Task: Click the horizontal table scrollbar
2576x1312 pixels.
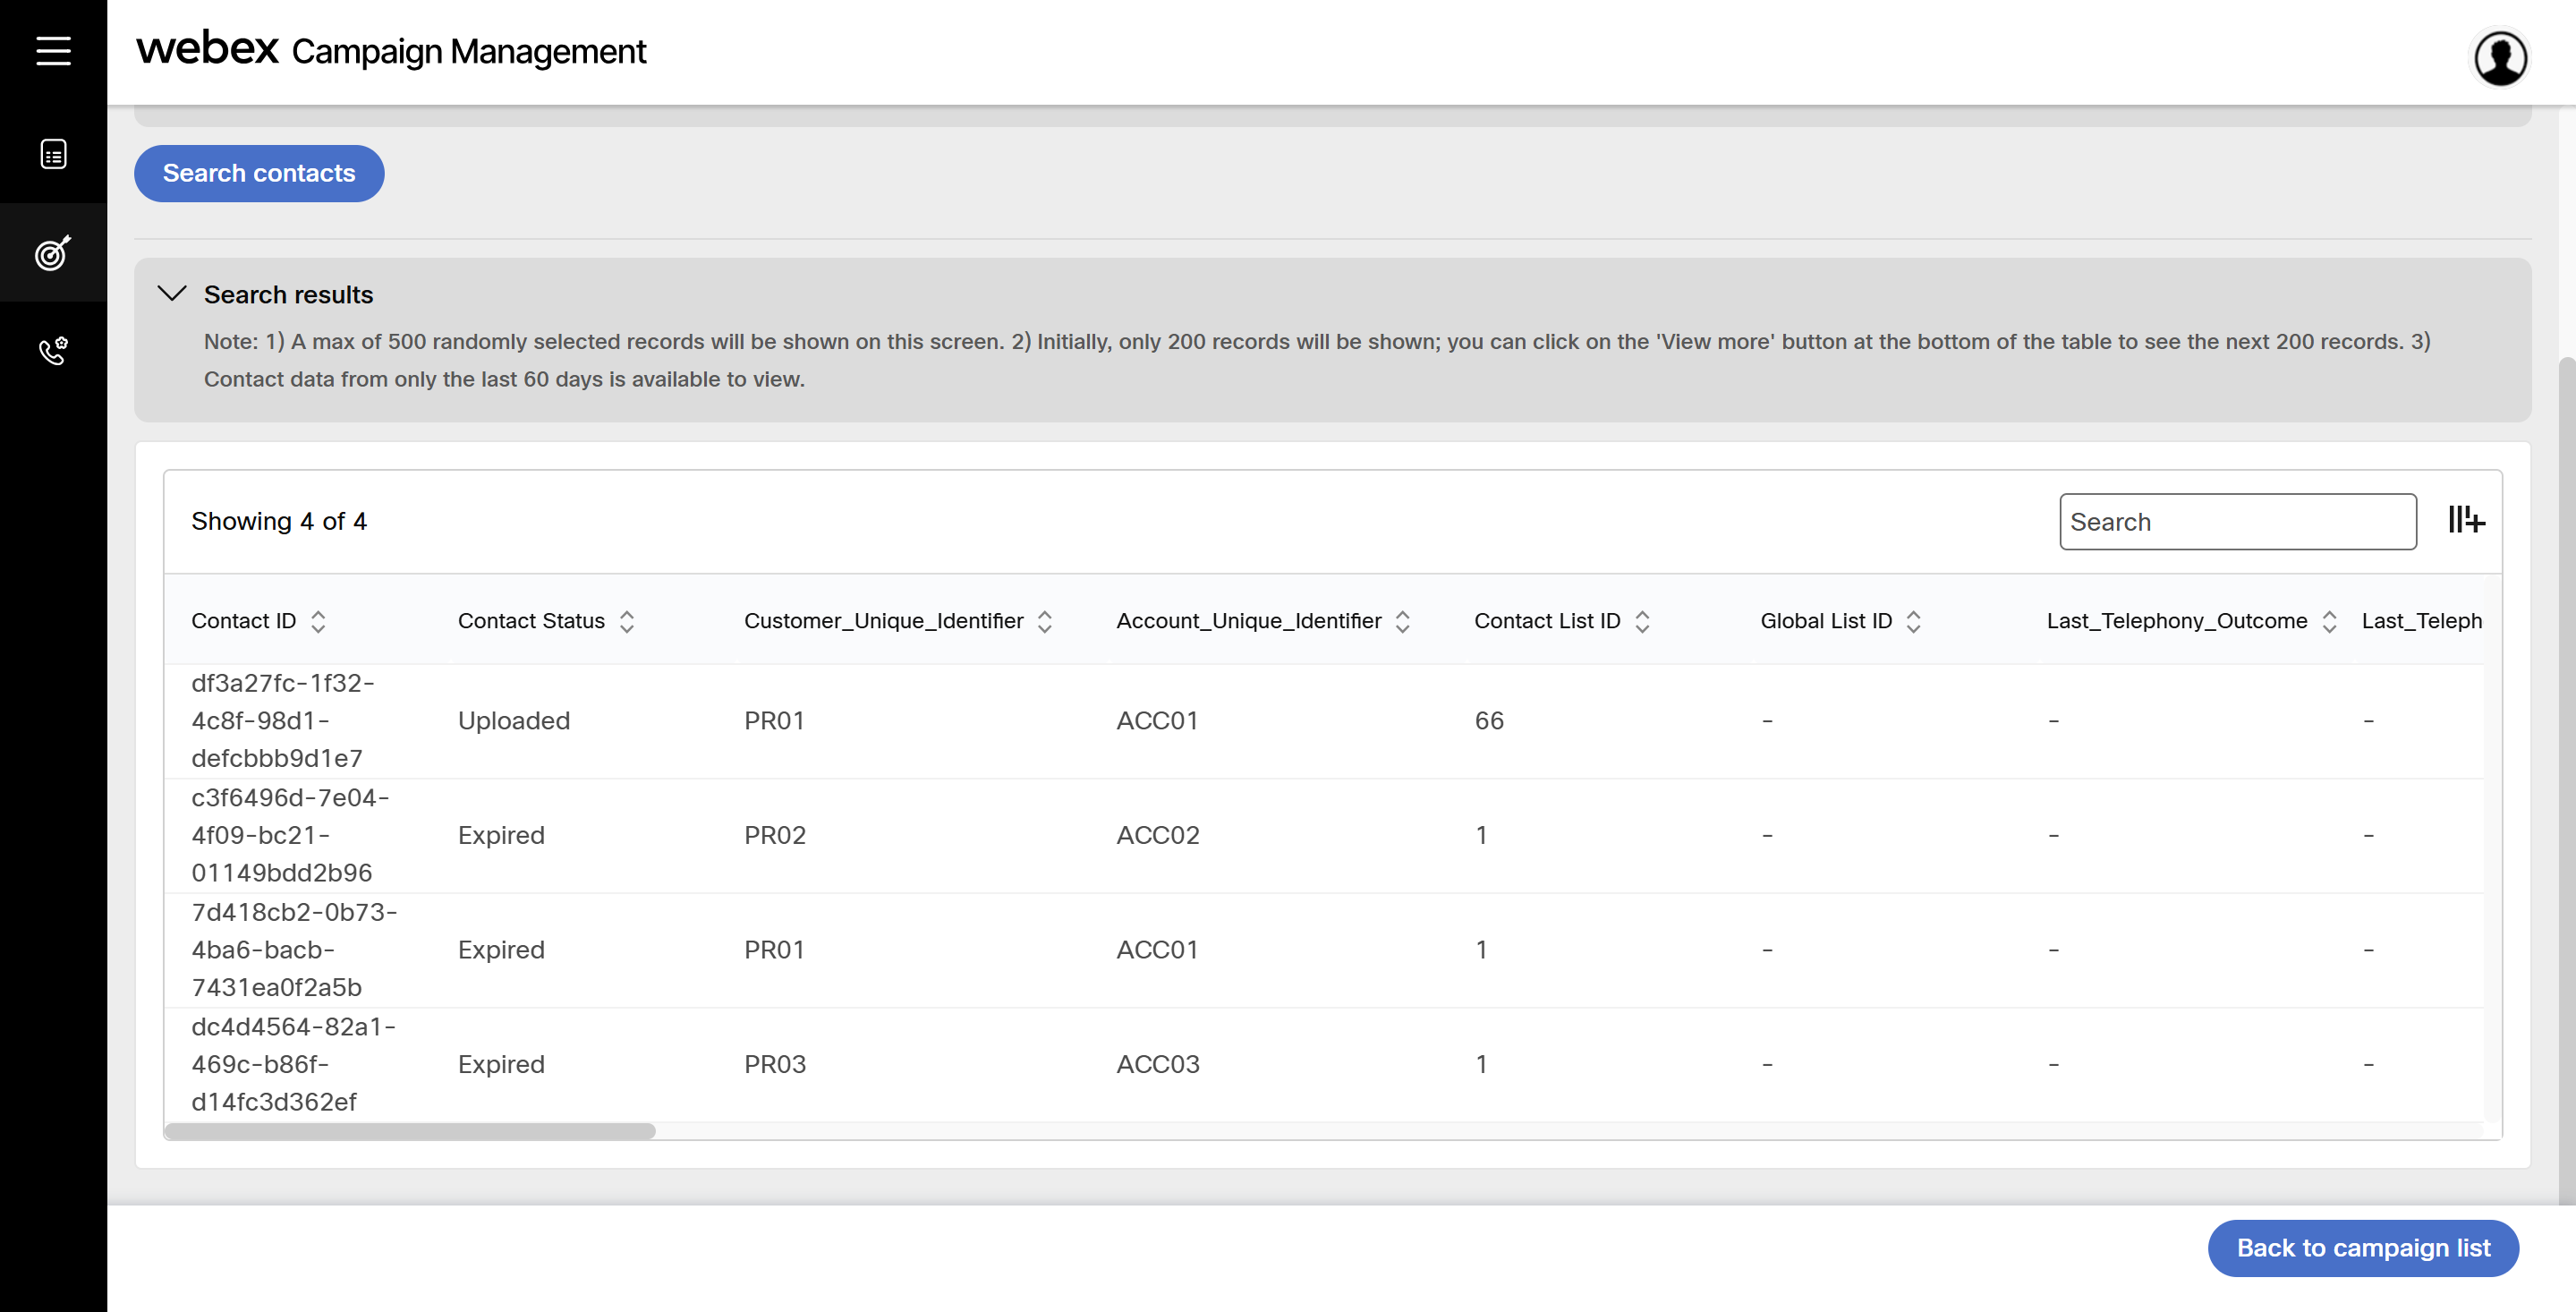Action: tap(410, 1131)
